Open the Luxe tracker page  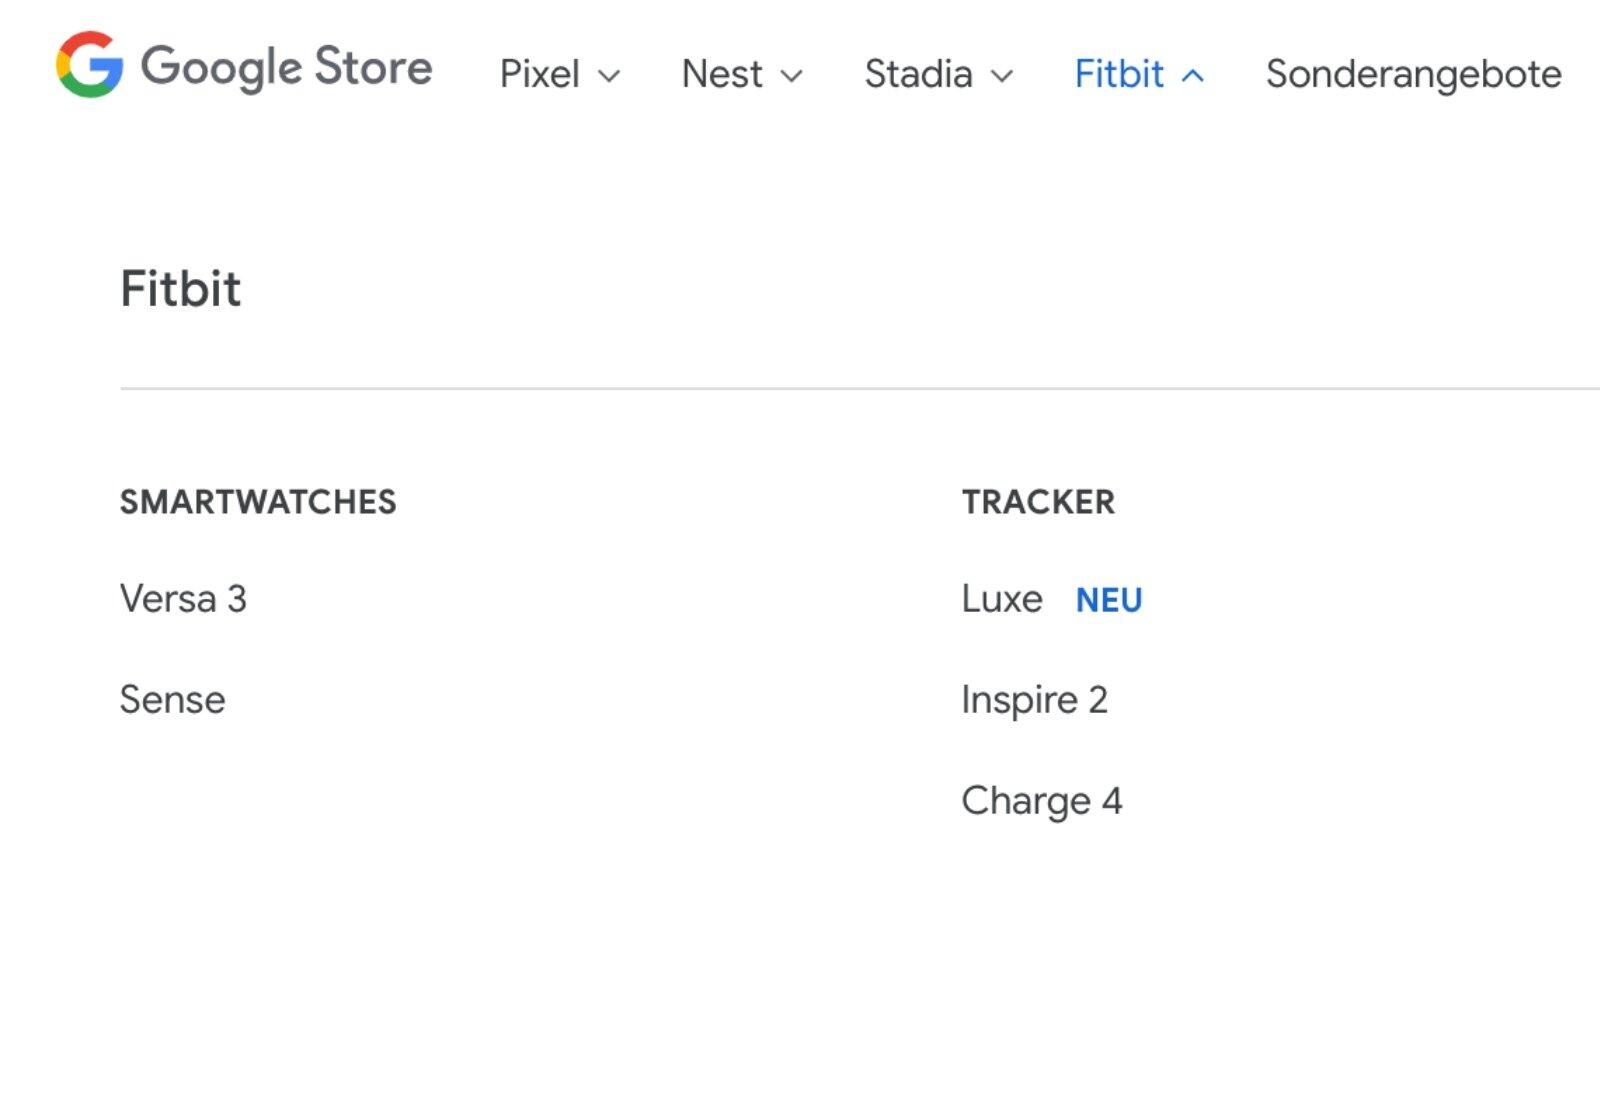(x=1002, y=599)
